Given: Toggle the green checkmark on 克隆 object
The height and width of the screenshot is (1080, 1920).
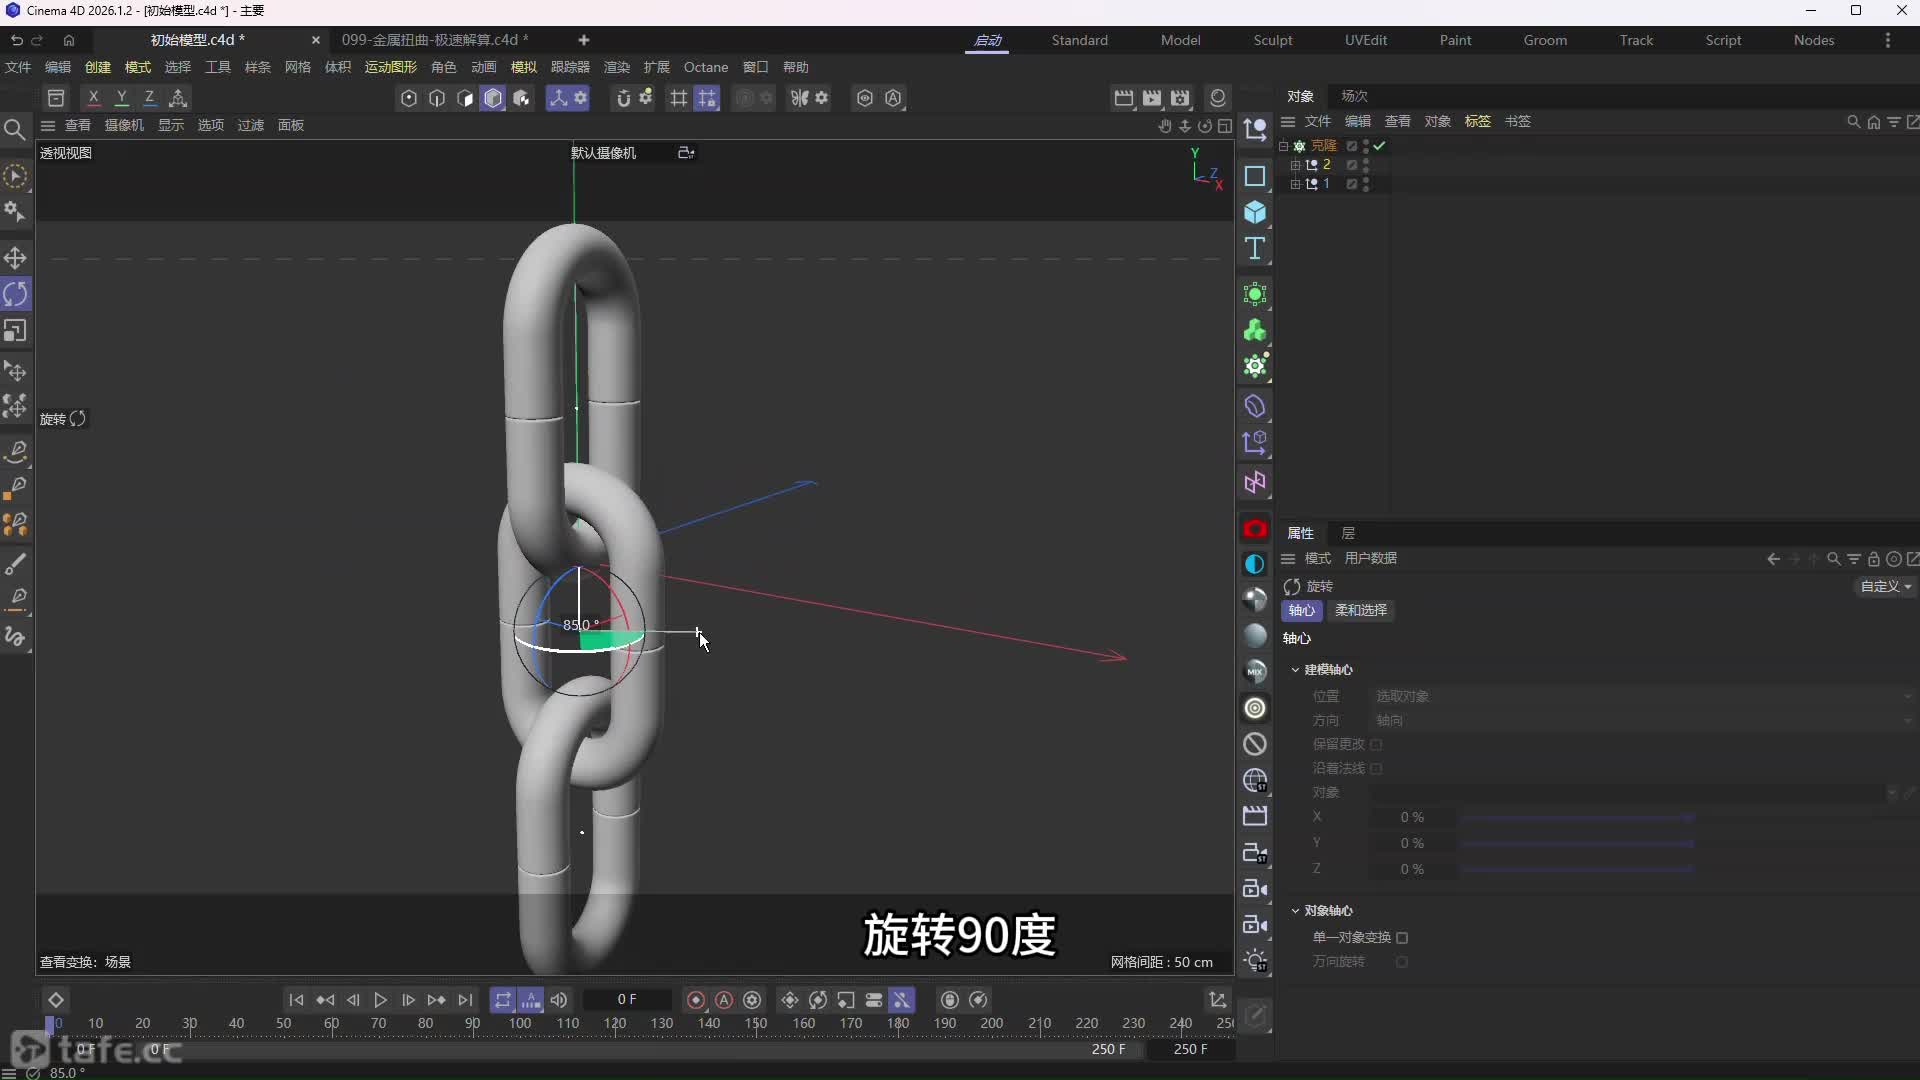Looking at the screenshot, I should (x=1380, y=146).
